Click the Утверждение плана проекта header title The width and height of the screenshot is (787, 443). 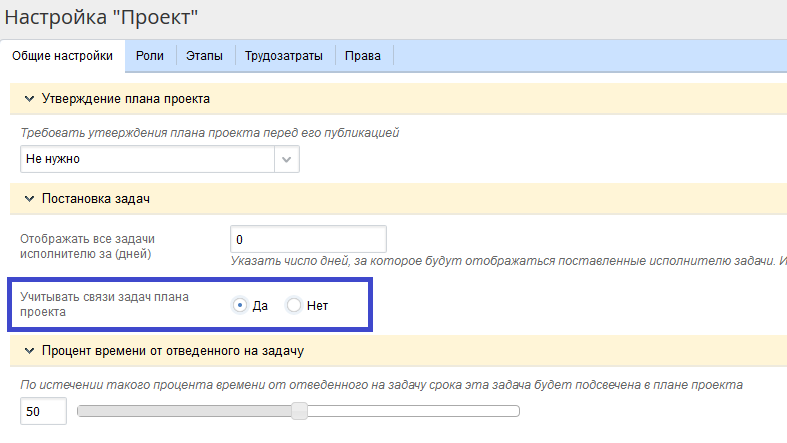pyautogui.click(x=125, y=99)
